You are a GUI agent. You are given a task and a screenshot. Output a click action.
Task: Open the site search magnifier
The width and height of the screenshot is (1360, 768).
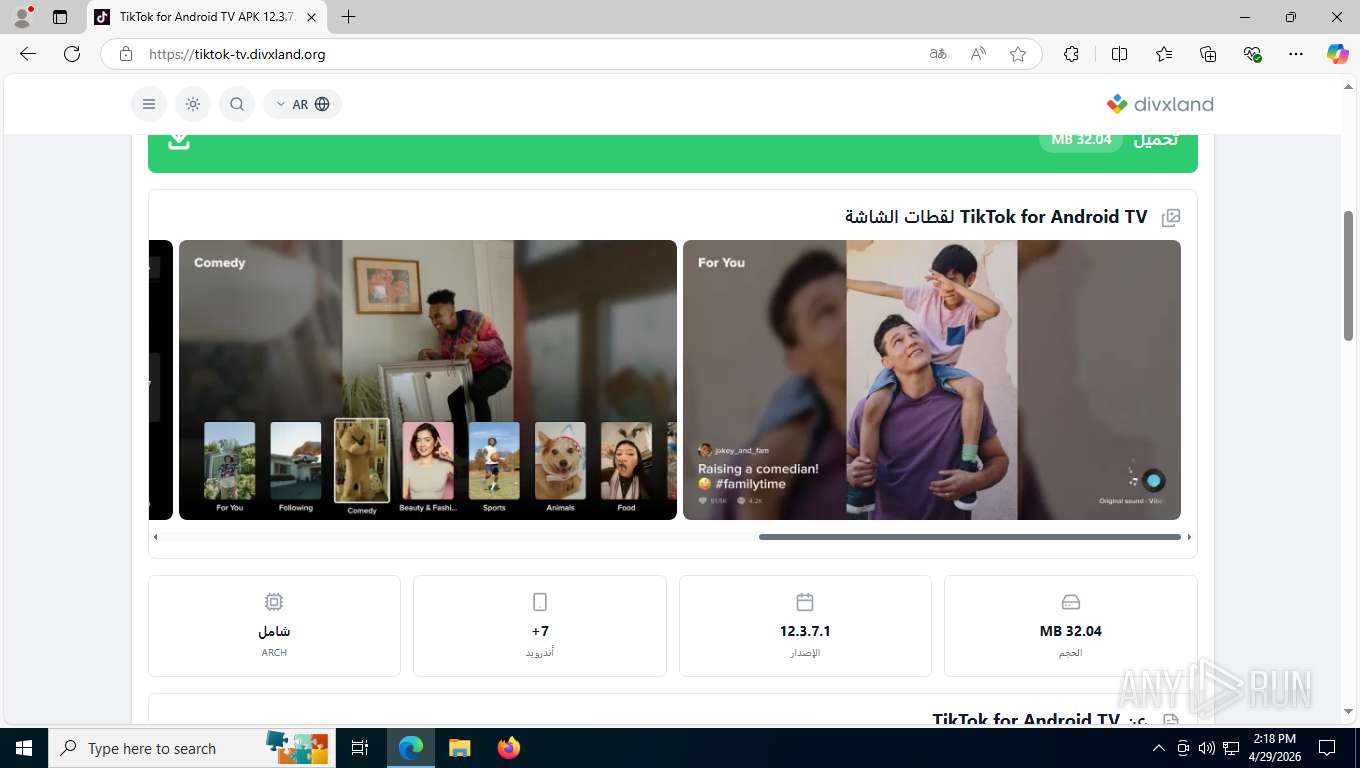click(237, 104)
